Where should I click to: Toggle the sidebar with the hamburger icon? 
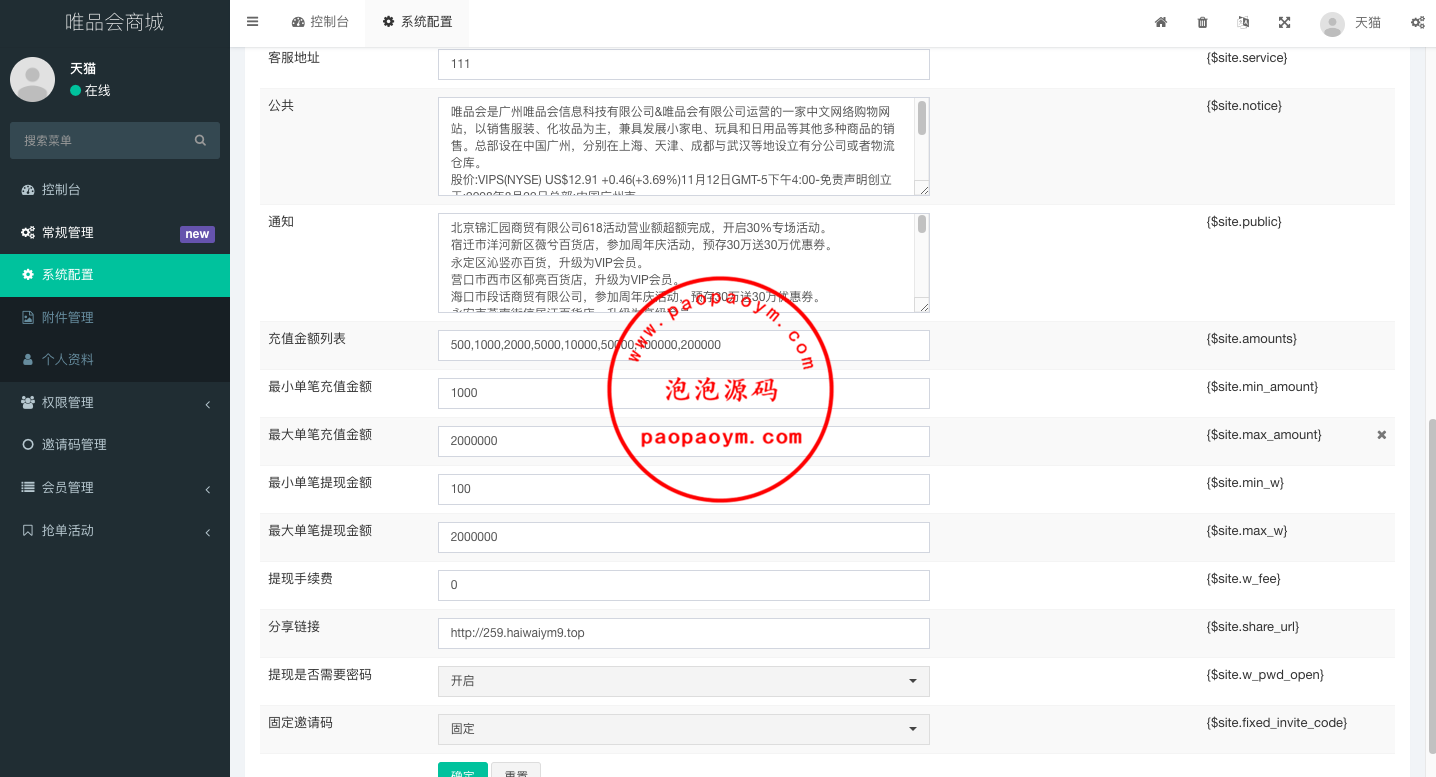click(x=252, y=22)
